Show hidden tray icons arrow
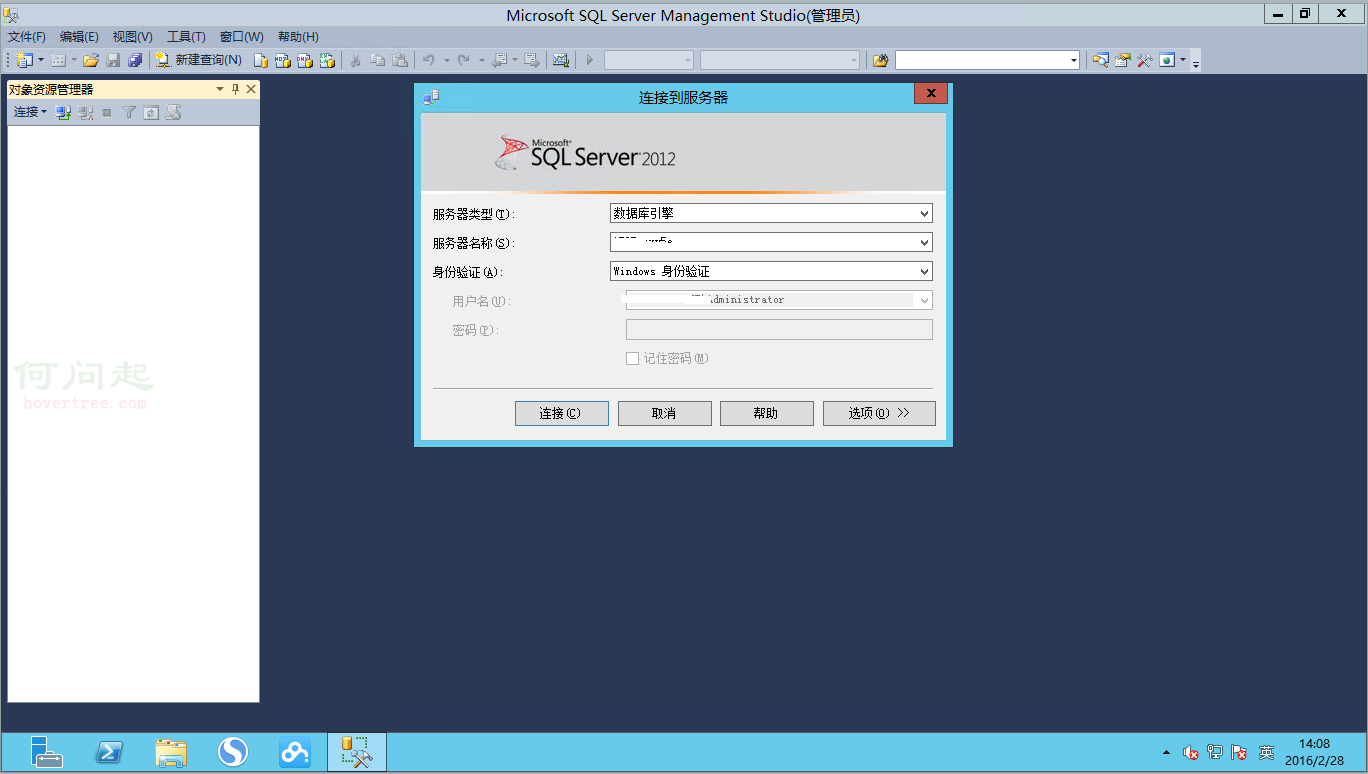1368x774 pixels. (x=1166, y=752)
